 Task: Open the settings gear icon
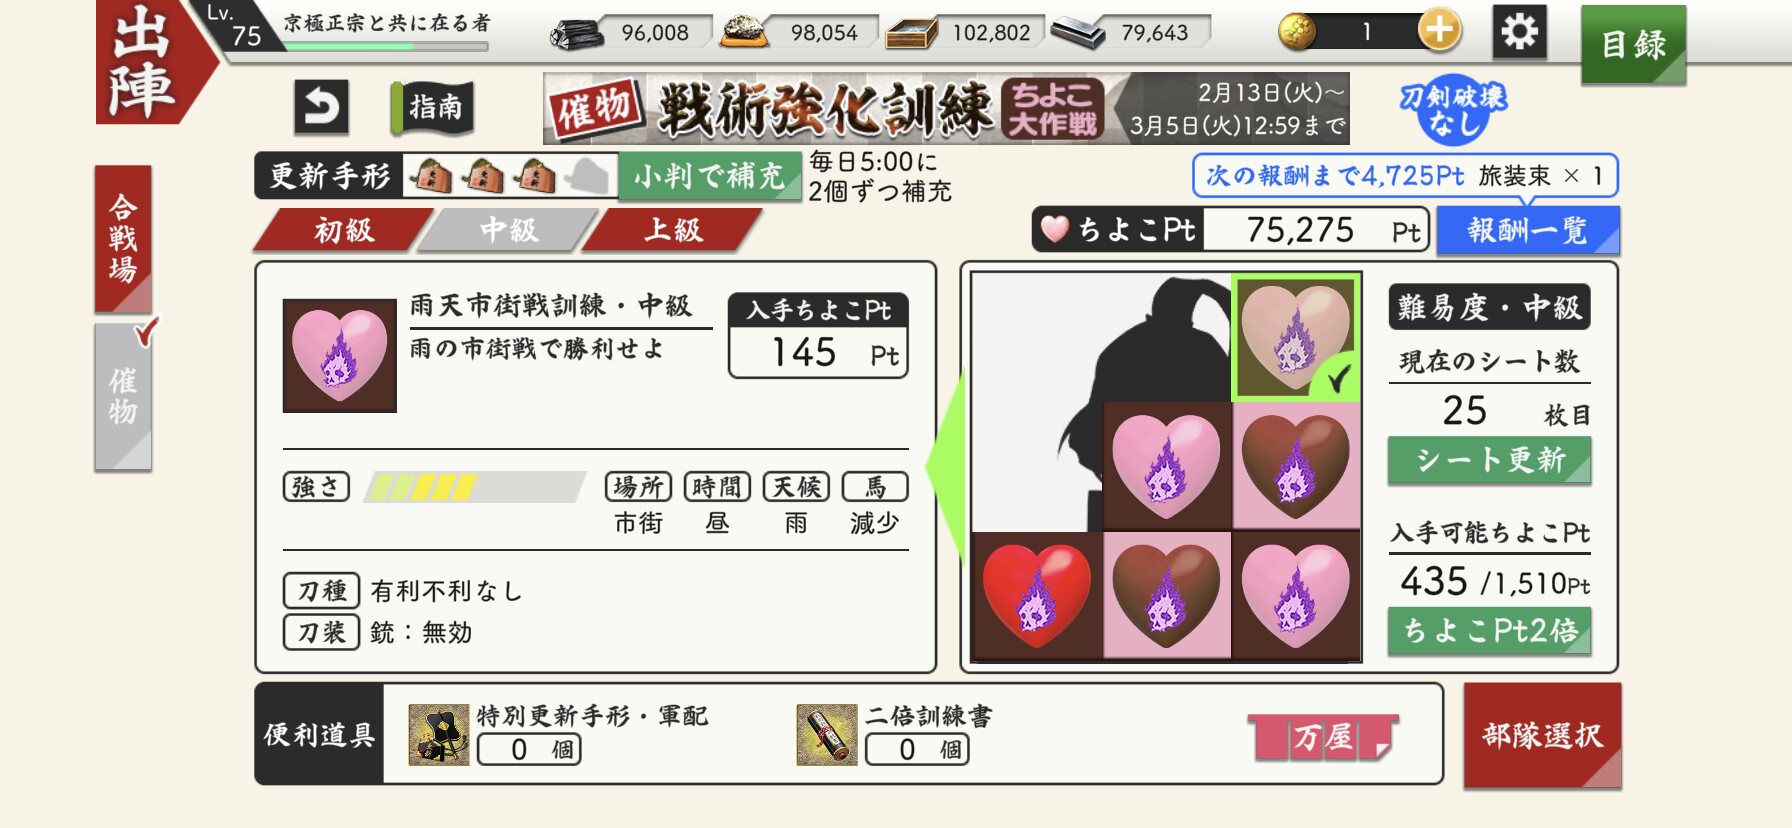click(x=1519, y=33)
